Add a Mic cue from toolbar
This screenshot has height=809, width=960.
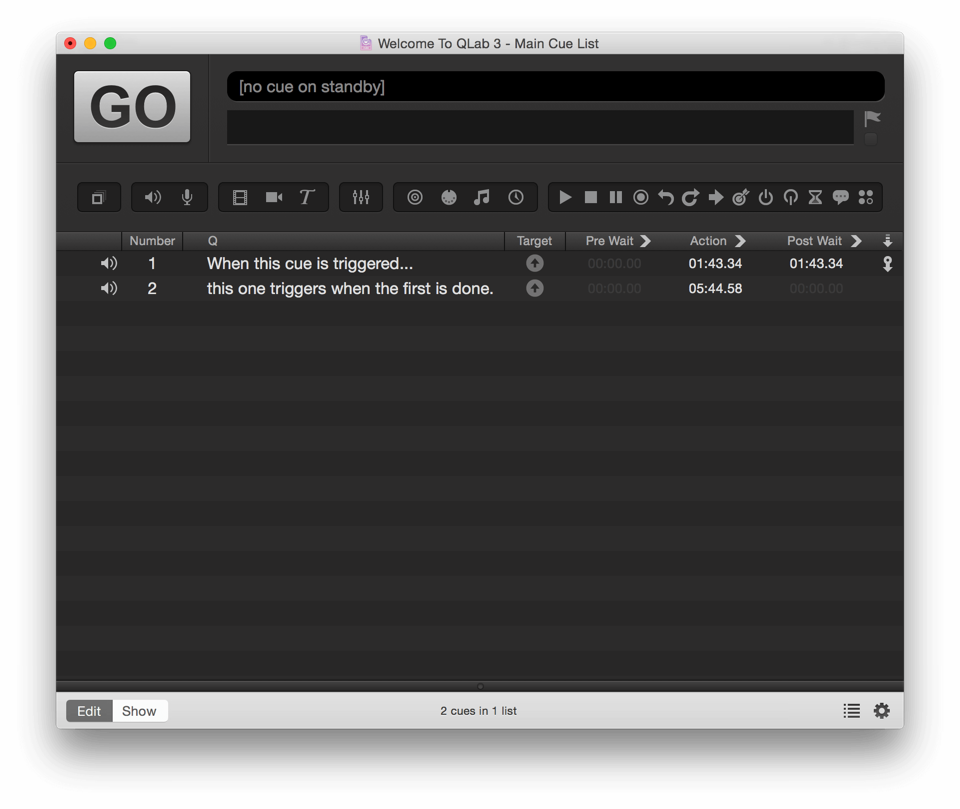[x=187, y=198]
